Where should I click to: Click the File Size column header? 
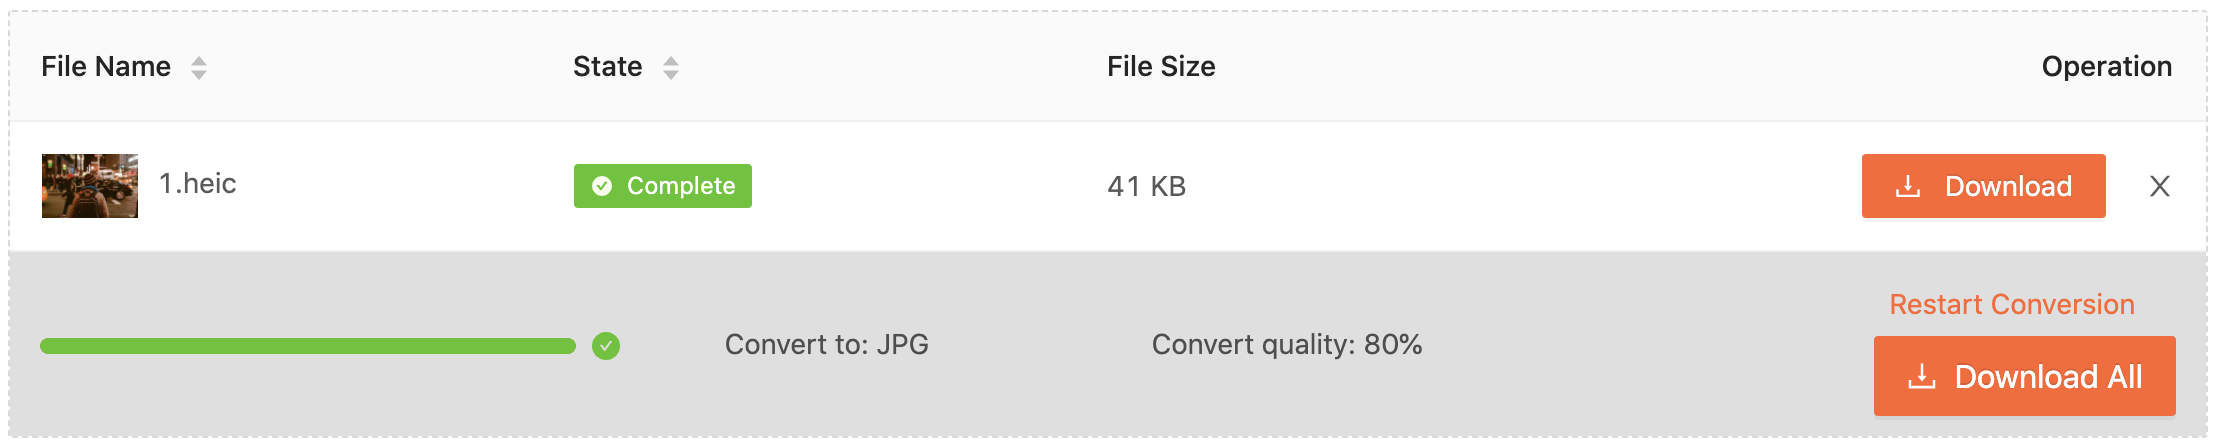pos(1161,67)
